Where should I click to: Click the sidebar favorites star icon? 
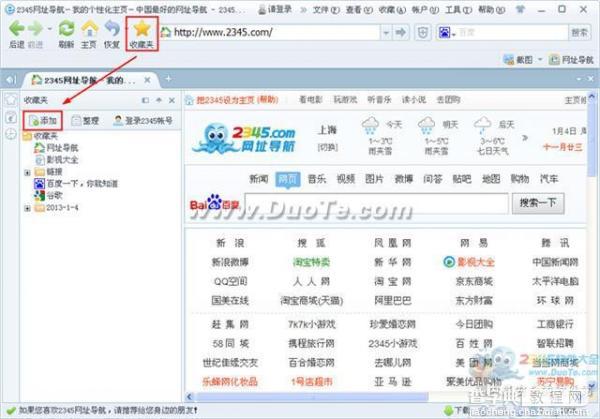click(x=11, y=99)
